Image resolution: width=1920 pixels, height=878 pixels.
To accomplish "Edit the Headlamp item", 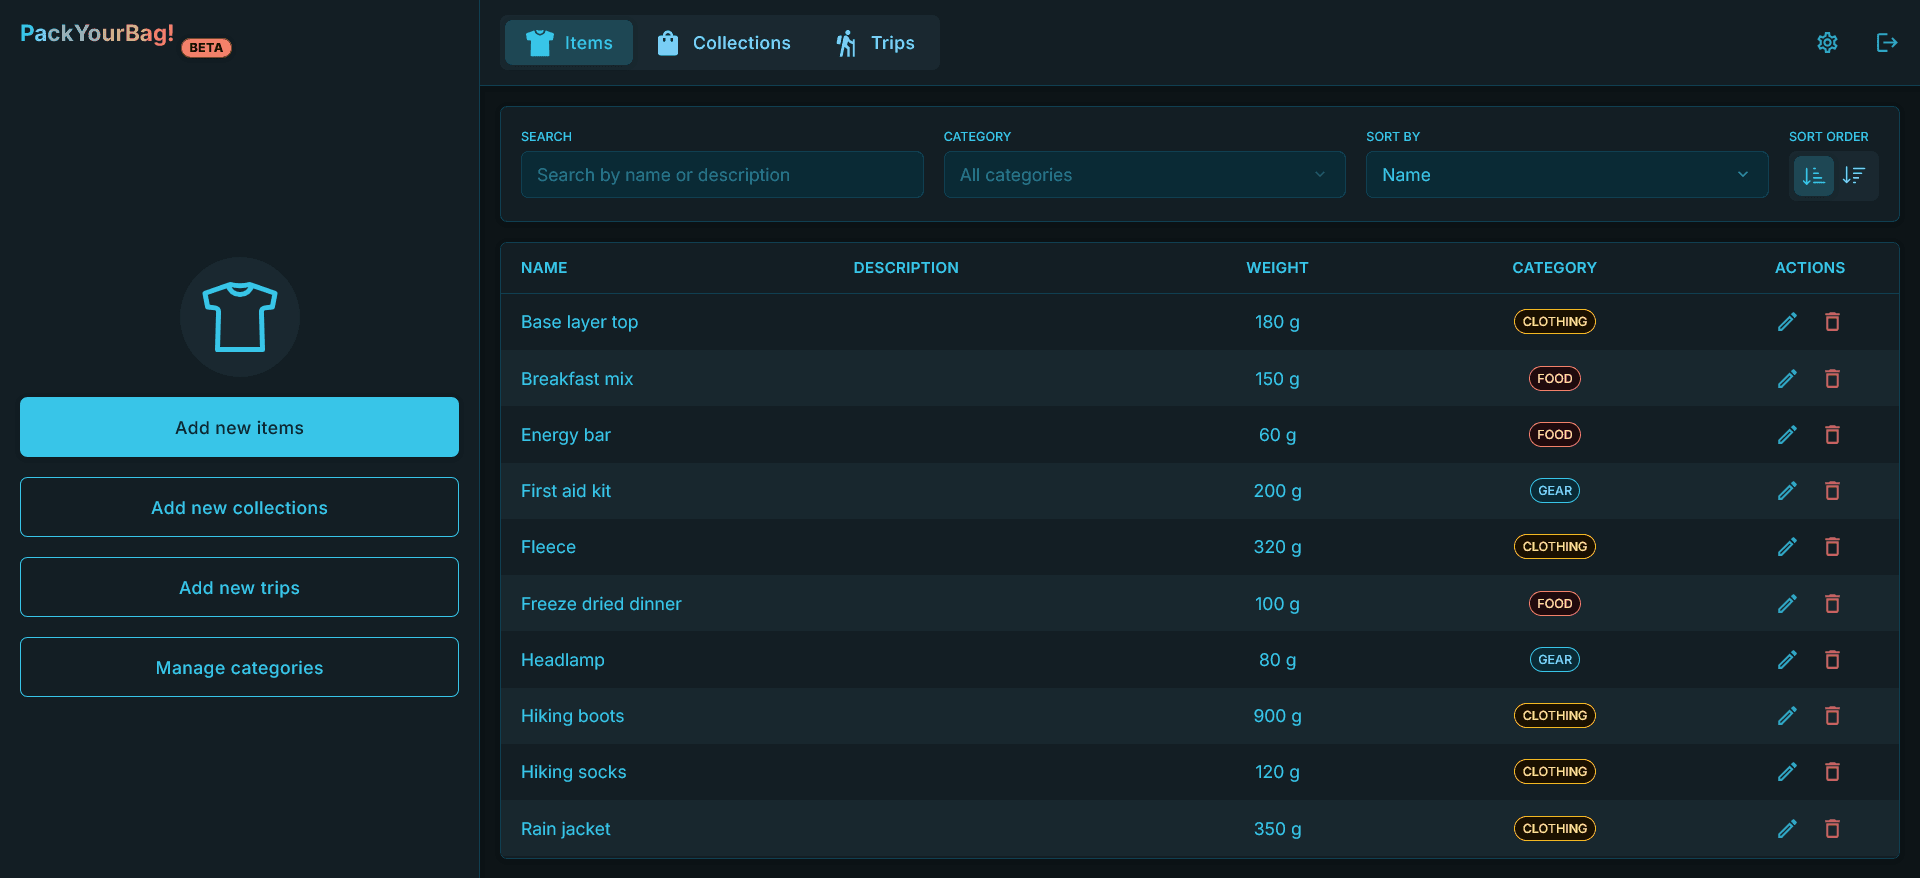I will pos(1787,660).
